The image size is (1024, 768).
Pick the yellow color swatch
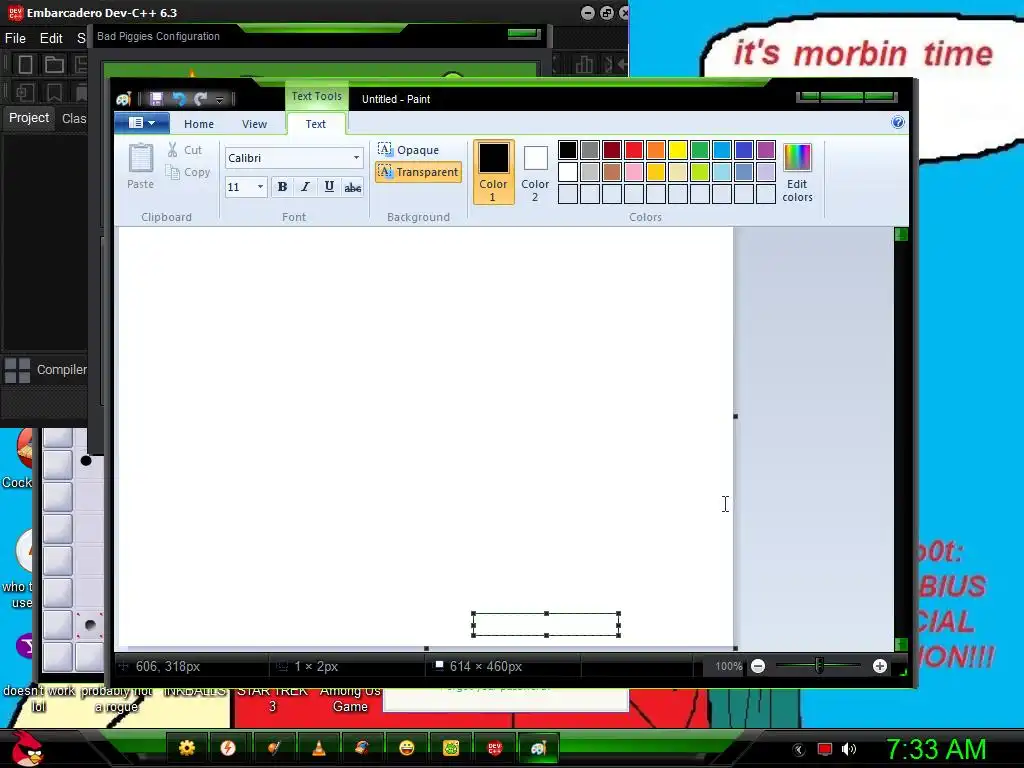[x=677, y=150]
